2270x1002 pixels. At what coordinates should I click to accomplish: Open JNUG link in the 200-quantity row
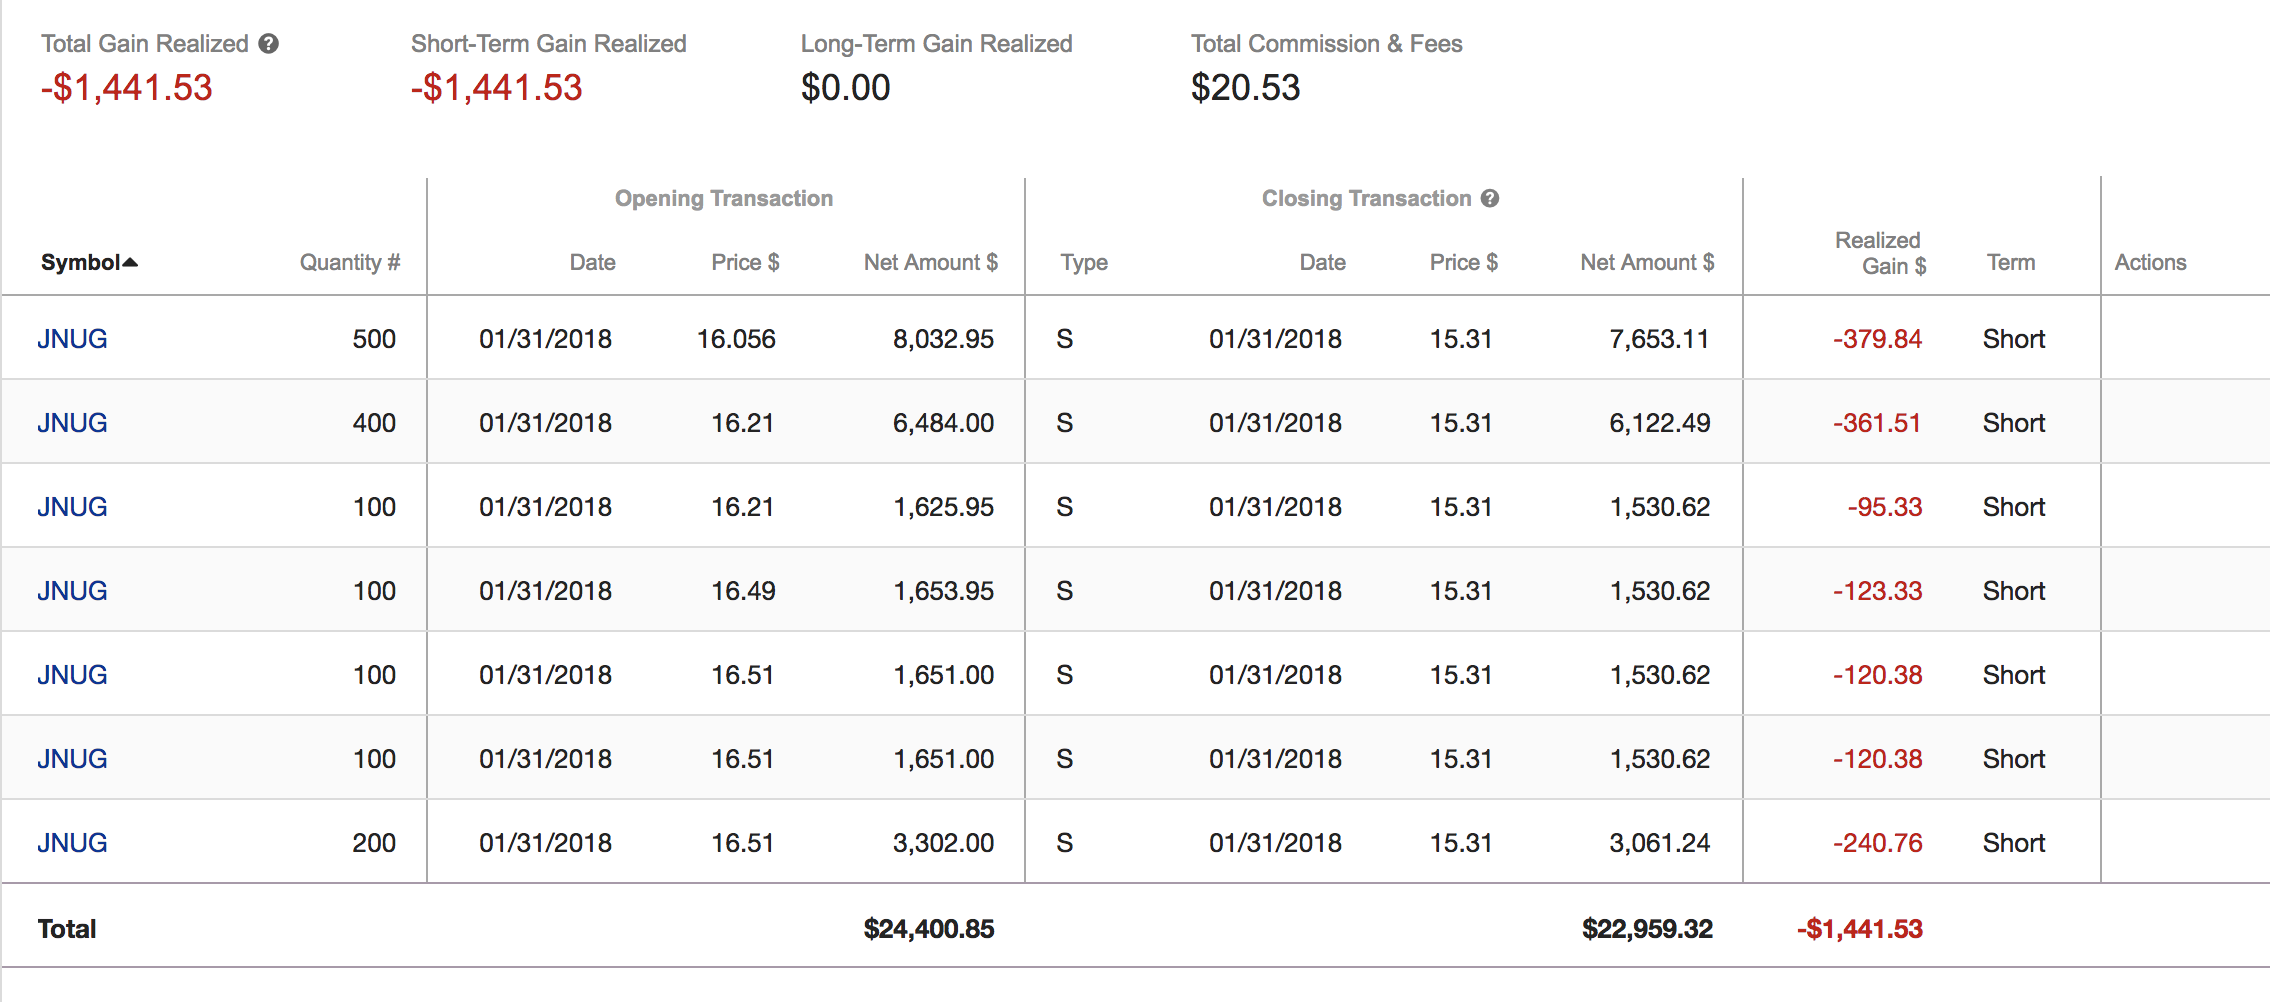point(72,843)
